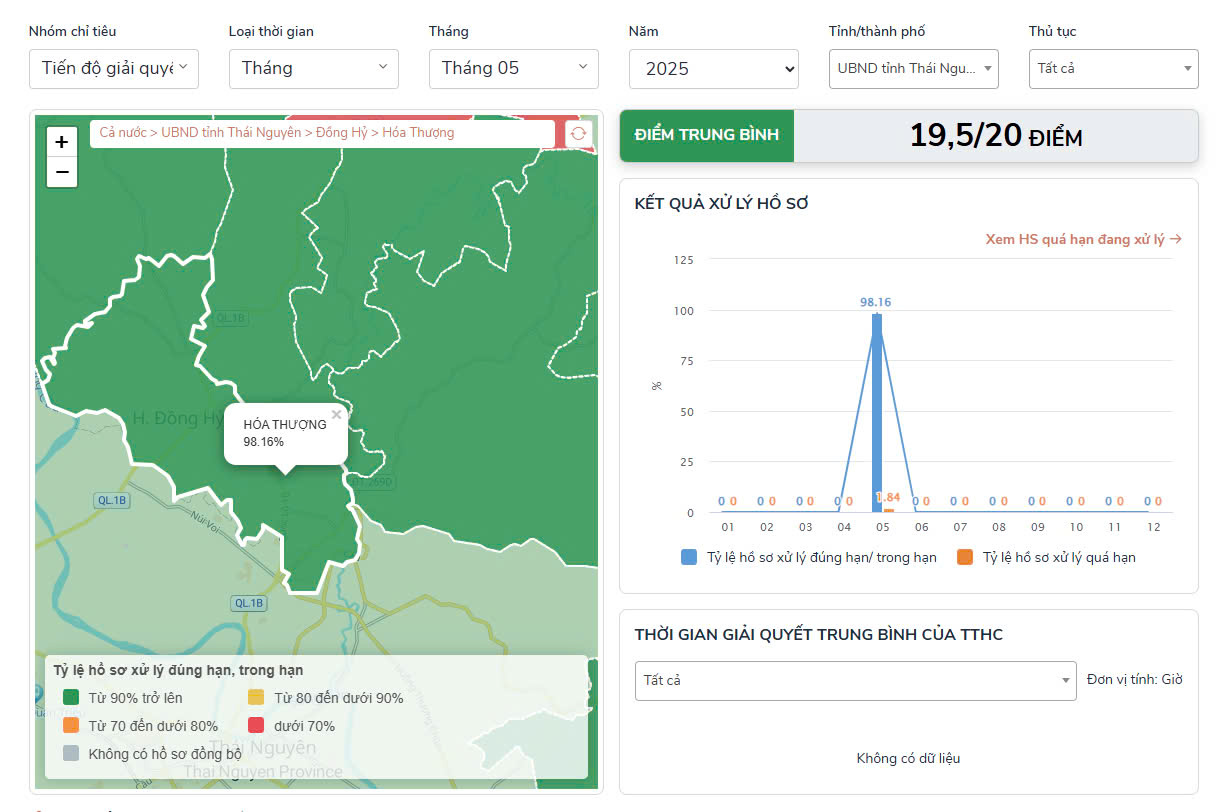Open the Tháng 05 month dropdown

pyautogui.click(x=514, y=68)
